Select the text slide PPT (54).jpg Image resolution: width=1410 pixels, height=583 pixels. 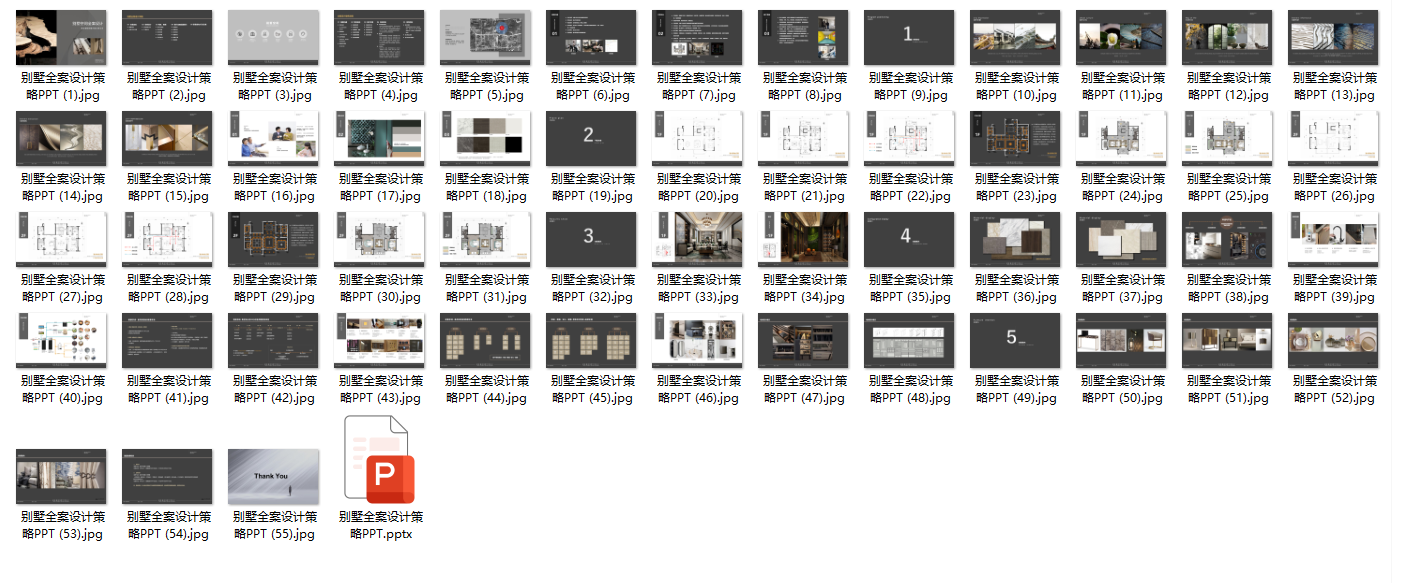[x=167, y=475]
